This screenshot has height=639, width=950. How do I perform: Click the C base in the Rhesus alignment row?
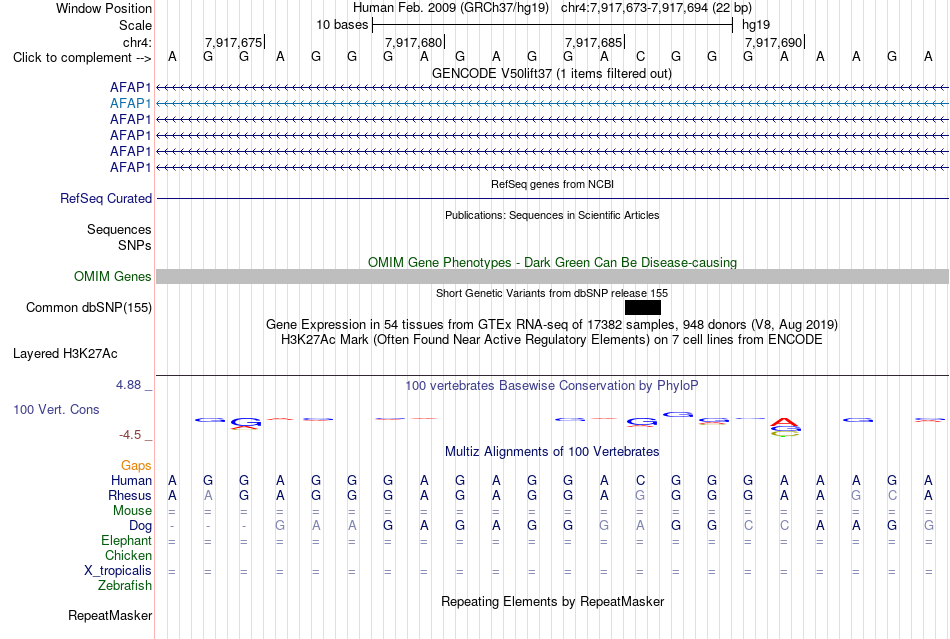coord(892,496)
